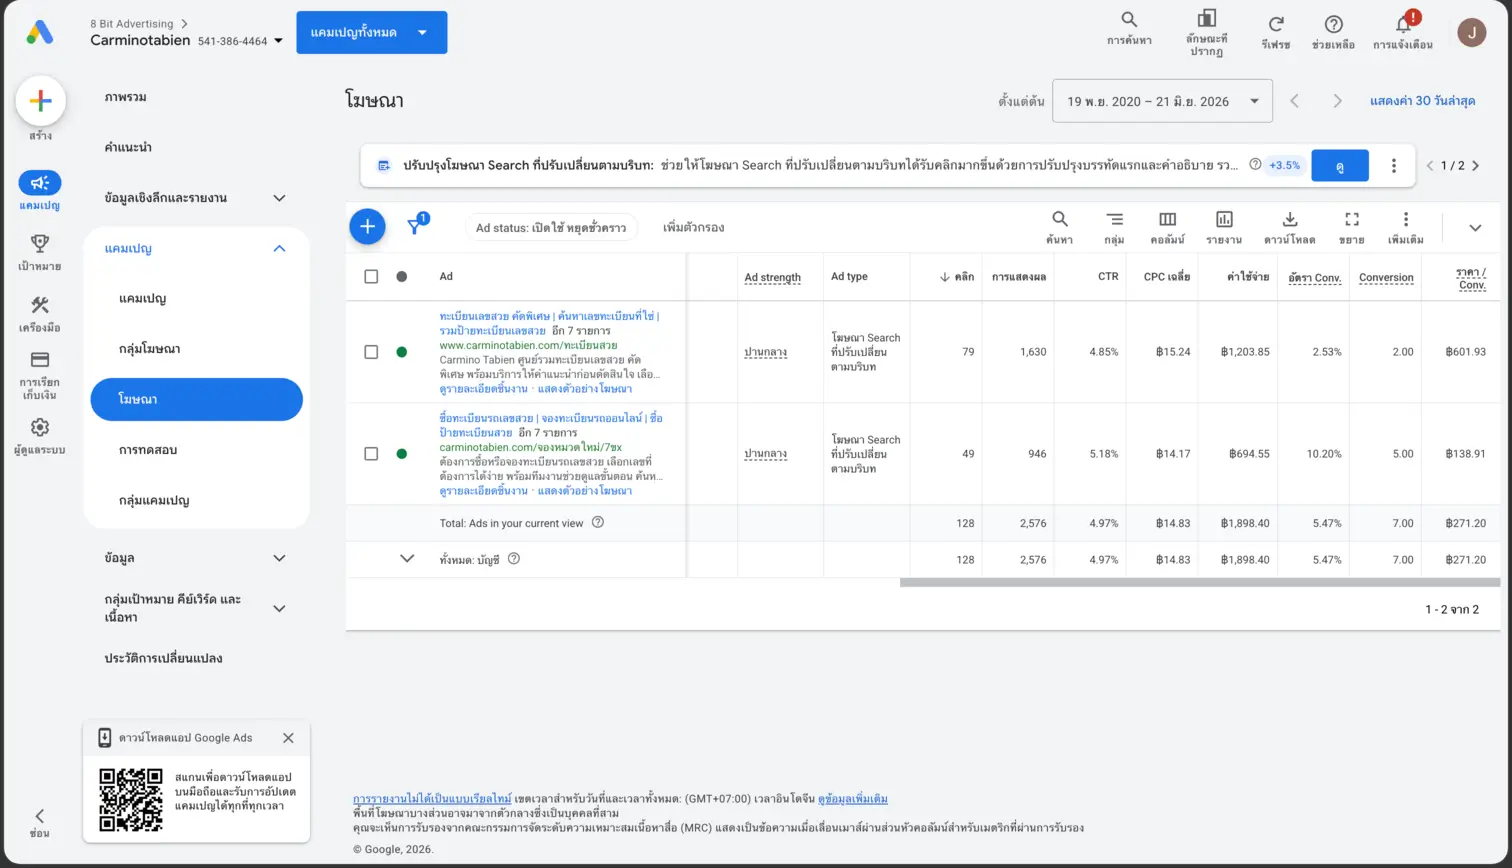Image resolution: width=1512 pixels, height=868 pixels.
Task: Click the Expand fullscreen icon
Action: pos(1352,219)
